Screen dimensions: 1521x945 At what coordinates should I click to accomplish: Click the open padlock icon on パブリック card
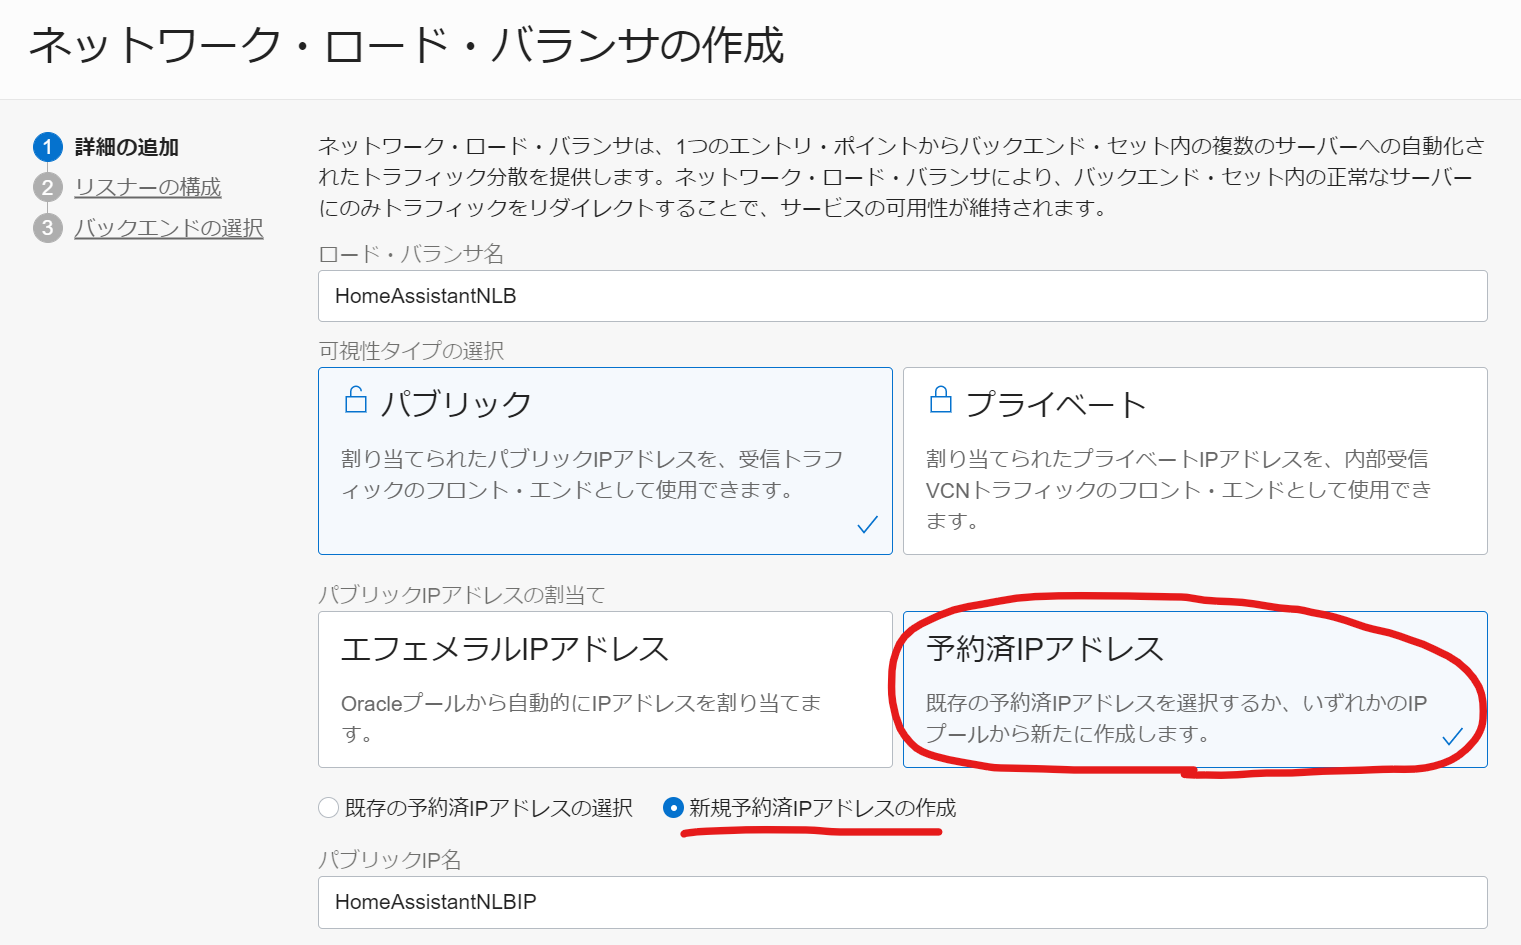point(356,400)
